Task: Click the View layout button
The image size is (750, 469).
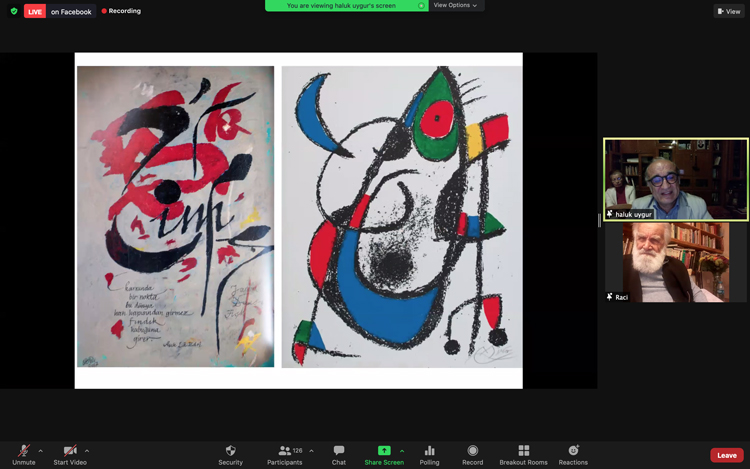Action: pyautogui.click(x=729, y=11)
